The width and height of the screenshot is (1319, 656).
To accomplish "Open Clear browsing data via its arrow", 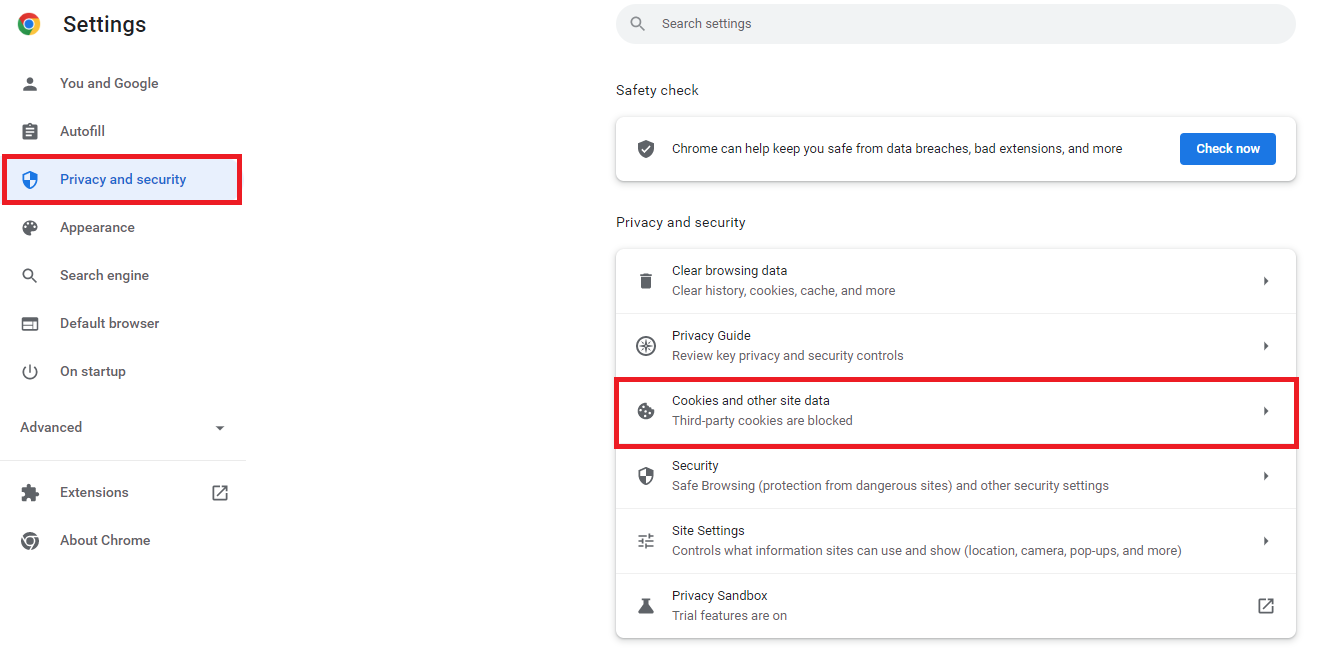I will (1265, 281).
